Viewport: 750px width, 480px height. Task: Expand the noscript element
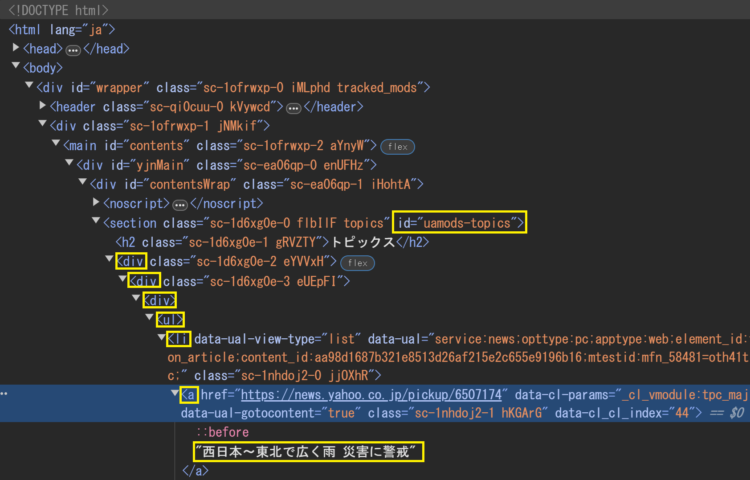[96, 202]
